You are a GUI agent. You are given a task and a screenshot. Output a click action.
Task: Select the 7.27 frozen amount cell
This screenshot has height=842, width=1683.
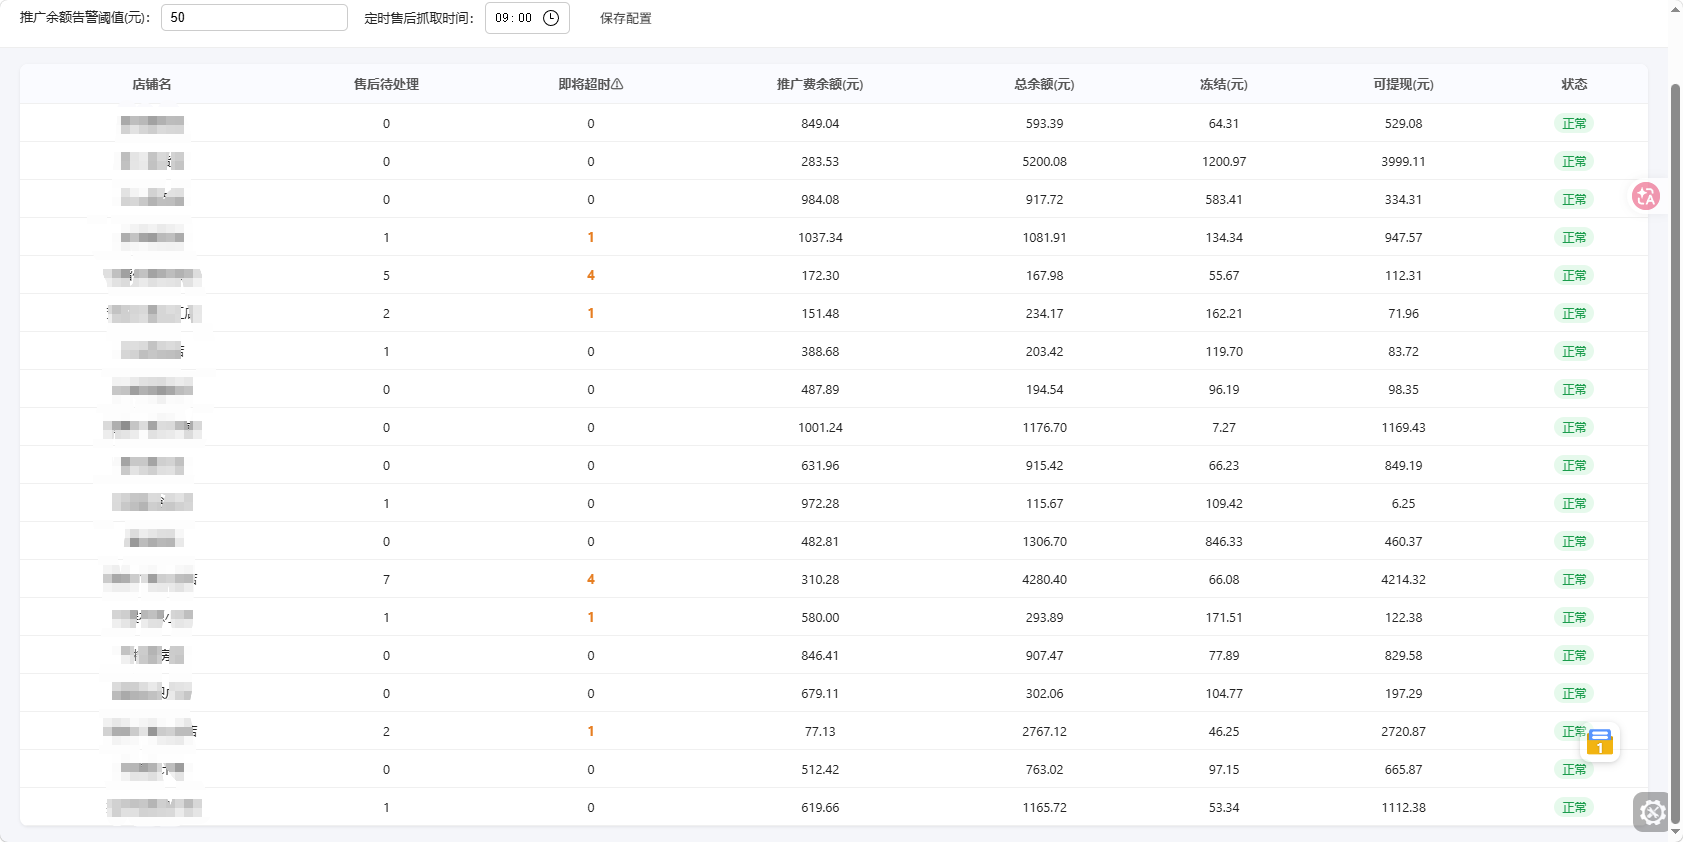(1224, 428)
